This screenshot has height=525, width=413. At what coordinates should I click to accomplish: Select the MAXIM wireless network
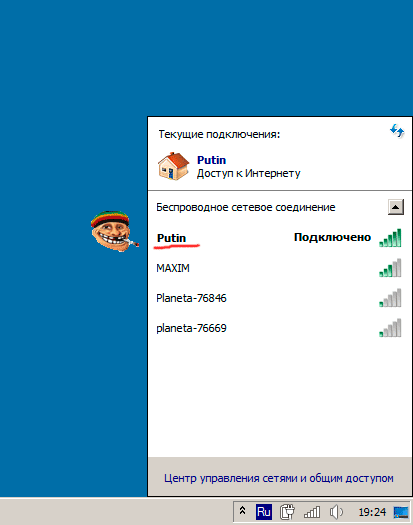280,268
